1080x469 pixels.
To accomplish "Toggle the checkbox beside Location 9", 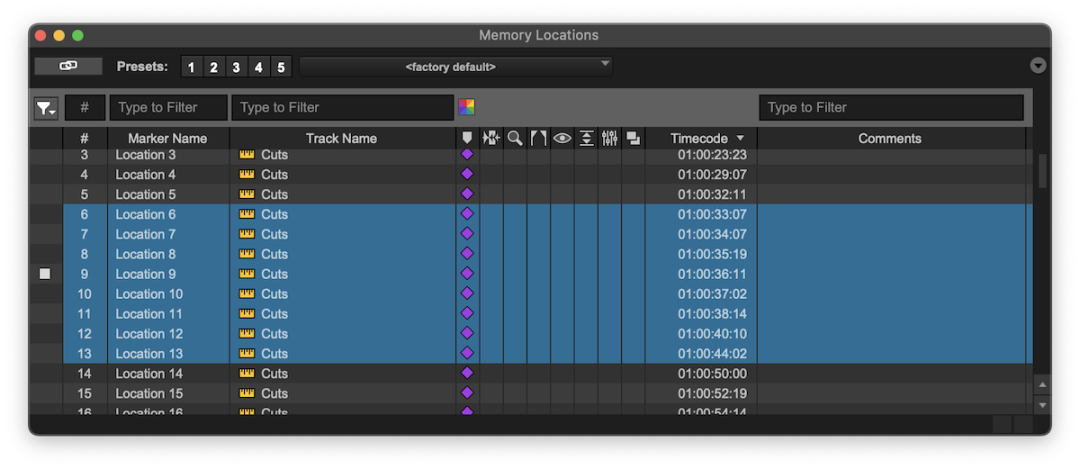I will click(x=45, y=274).
